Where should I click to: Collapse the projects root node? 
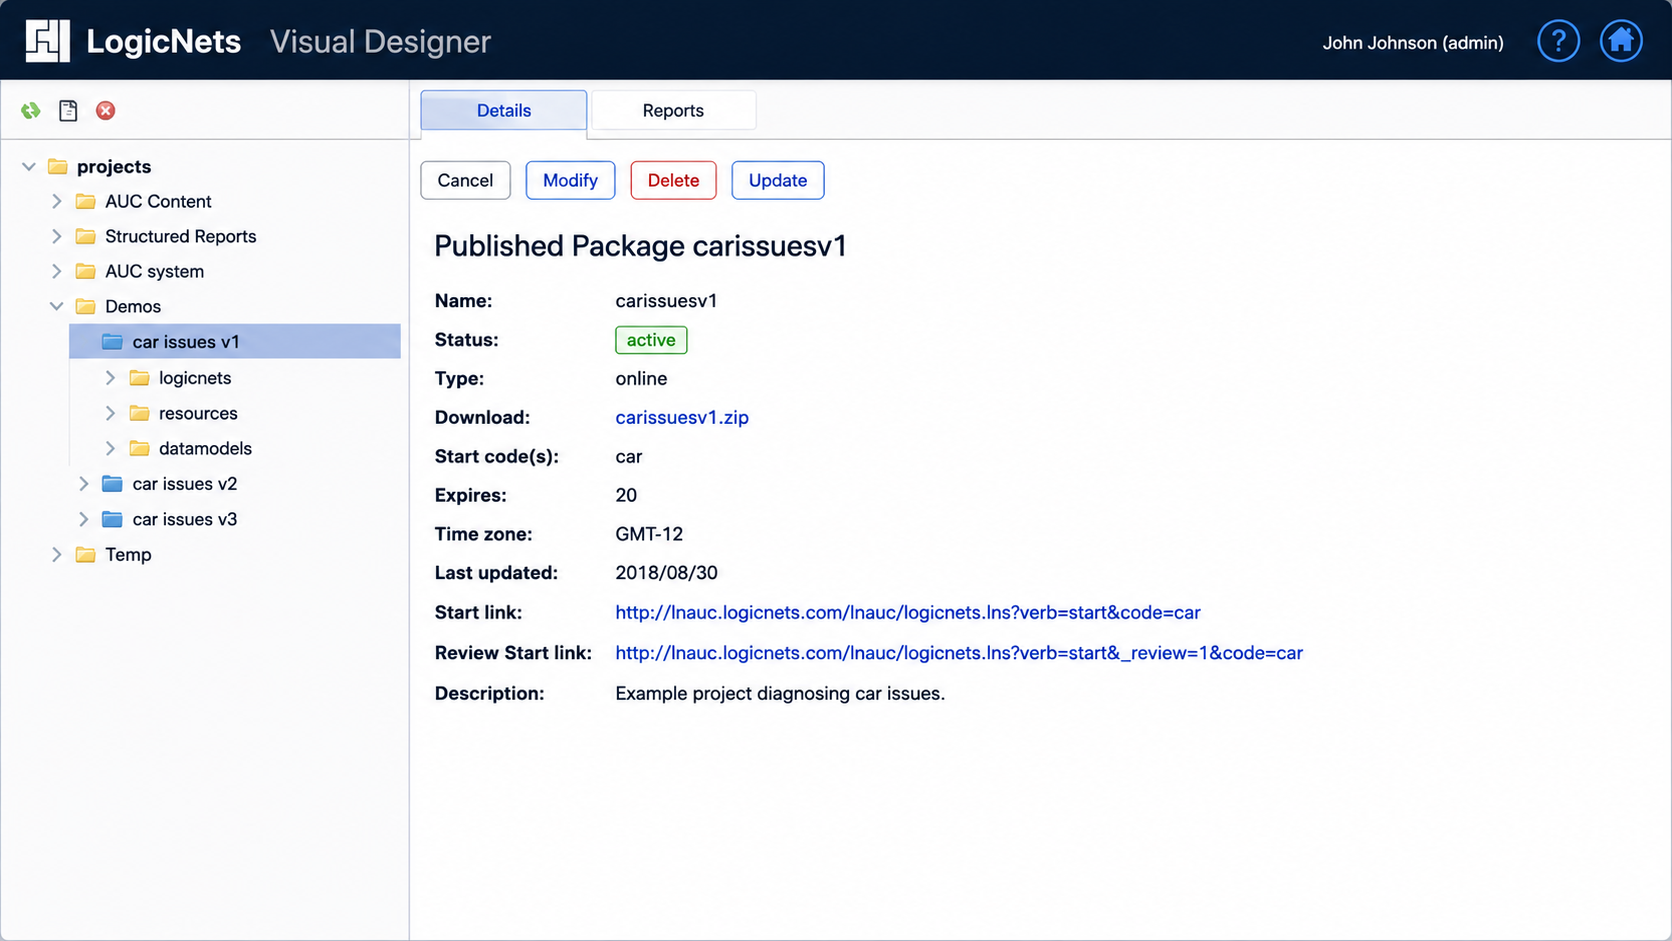point(29,166)
